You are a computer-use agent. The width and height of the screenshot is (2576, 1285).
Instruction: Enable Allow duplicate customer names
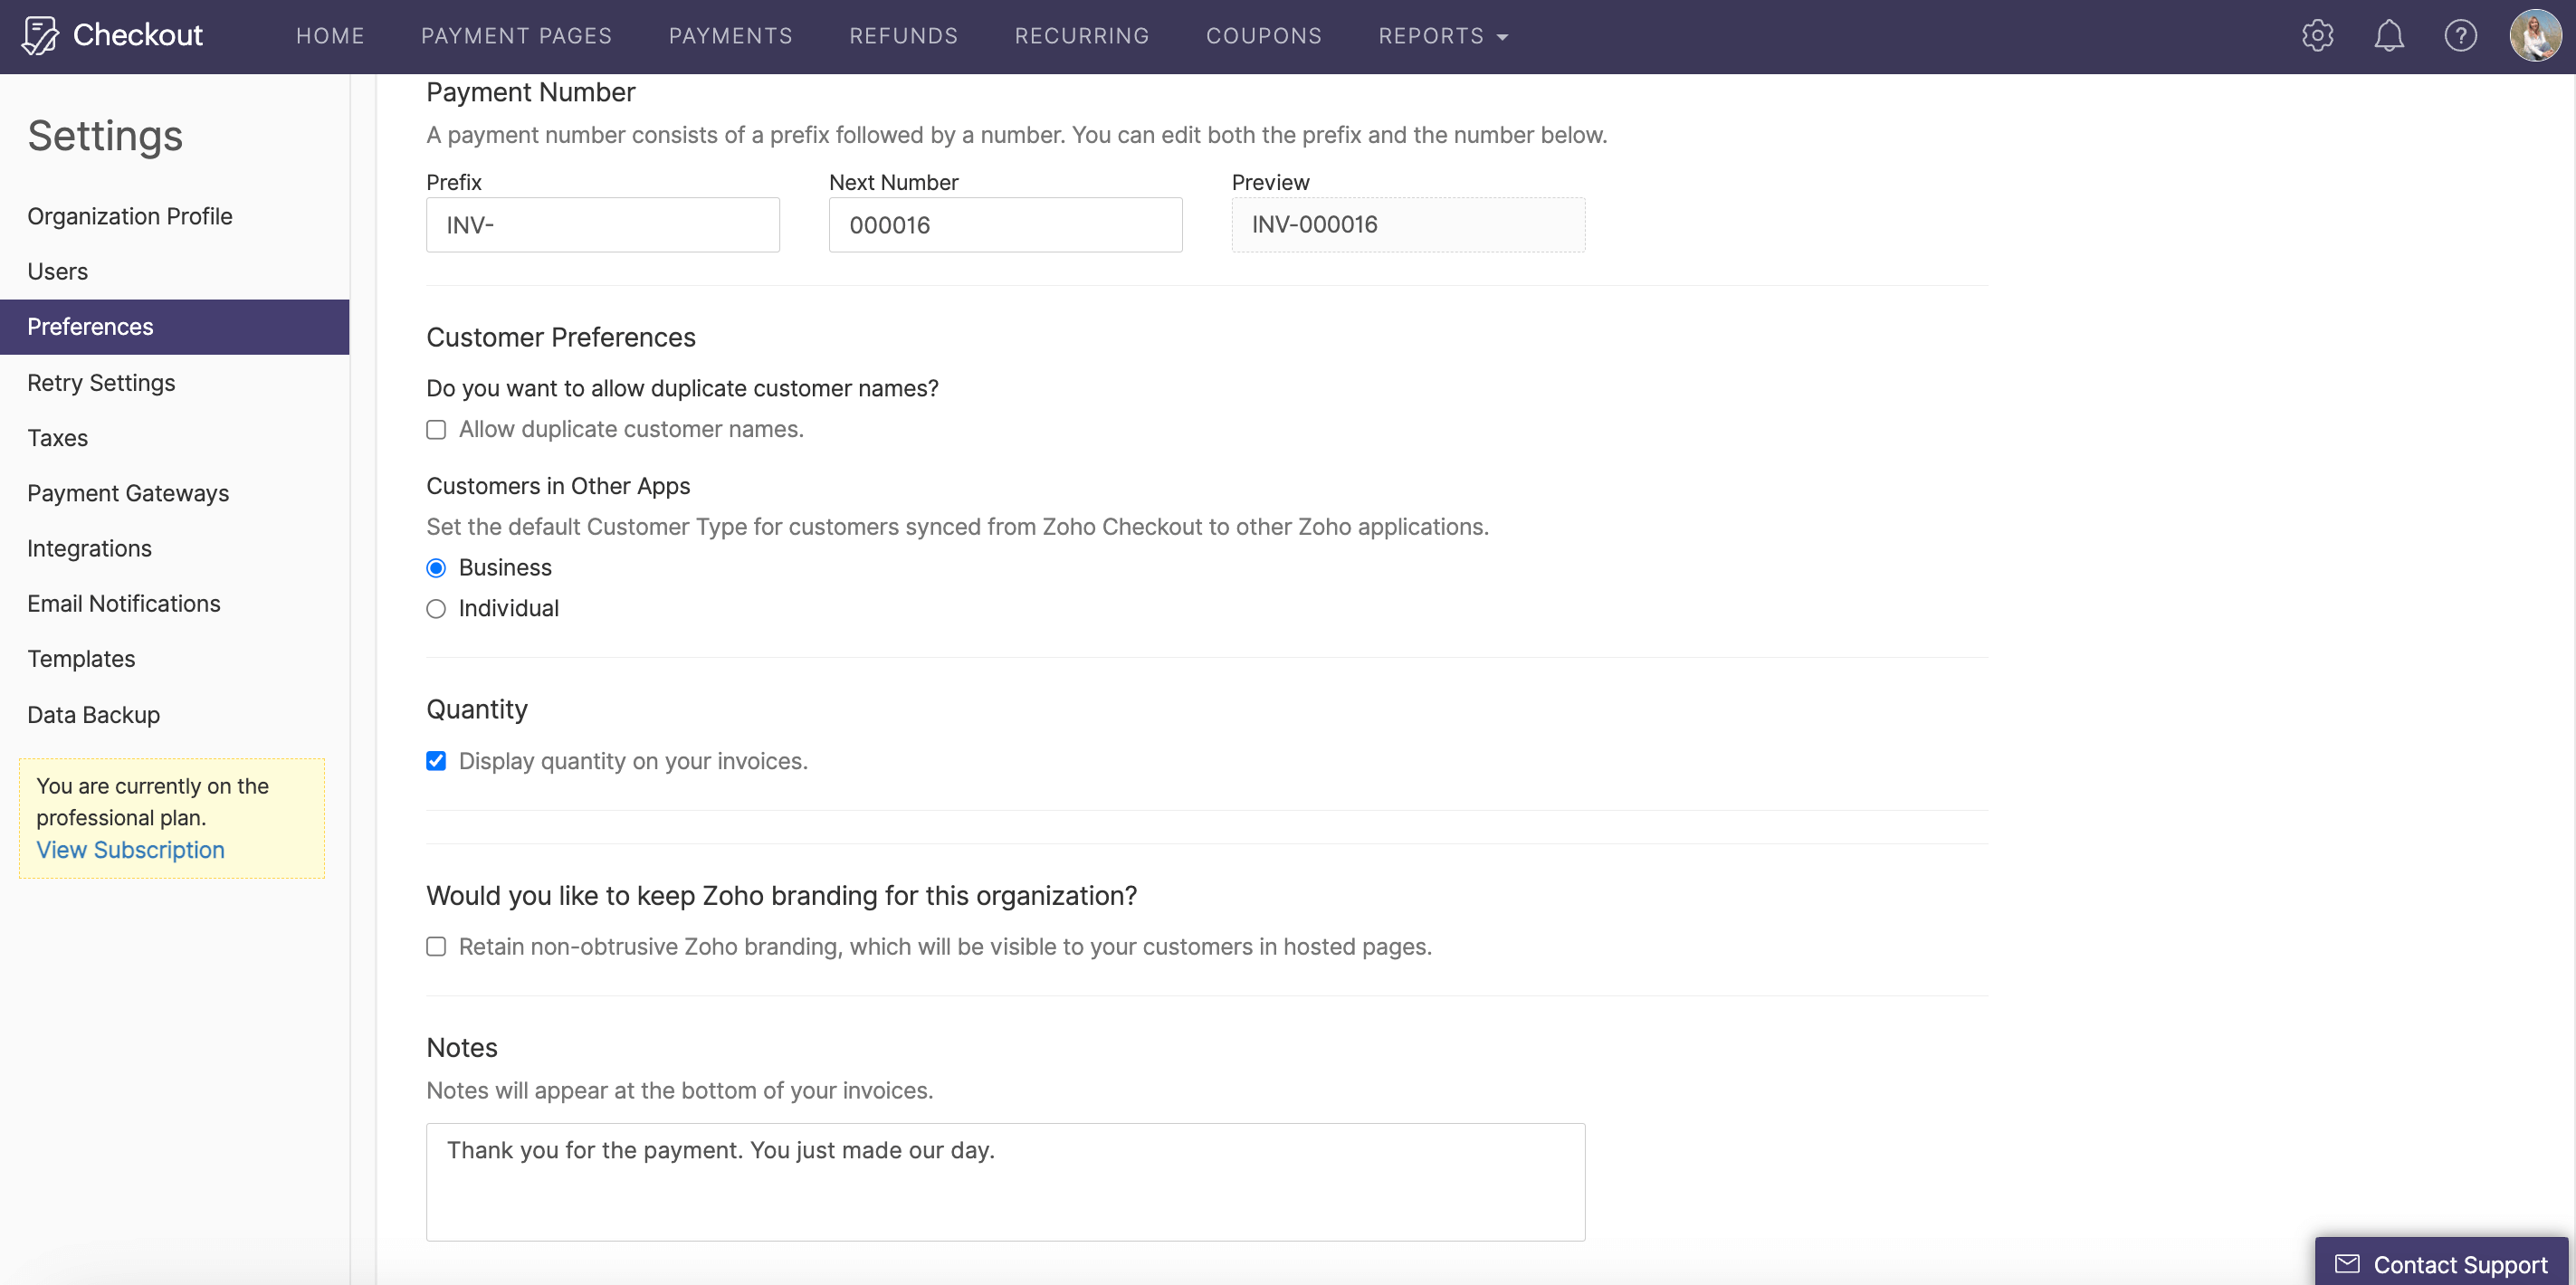tap(435, 429)
